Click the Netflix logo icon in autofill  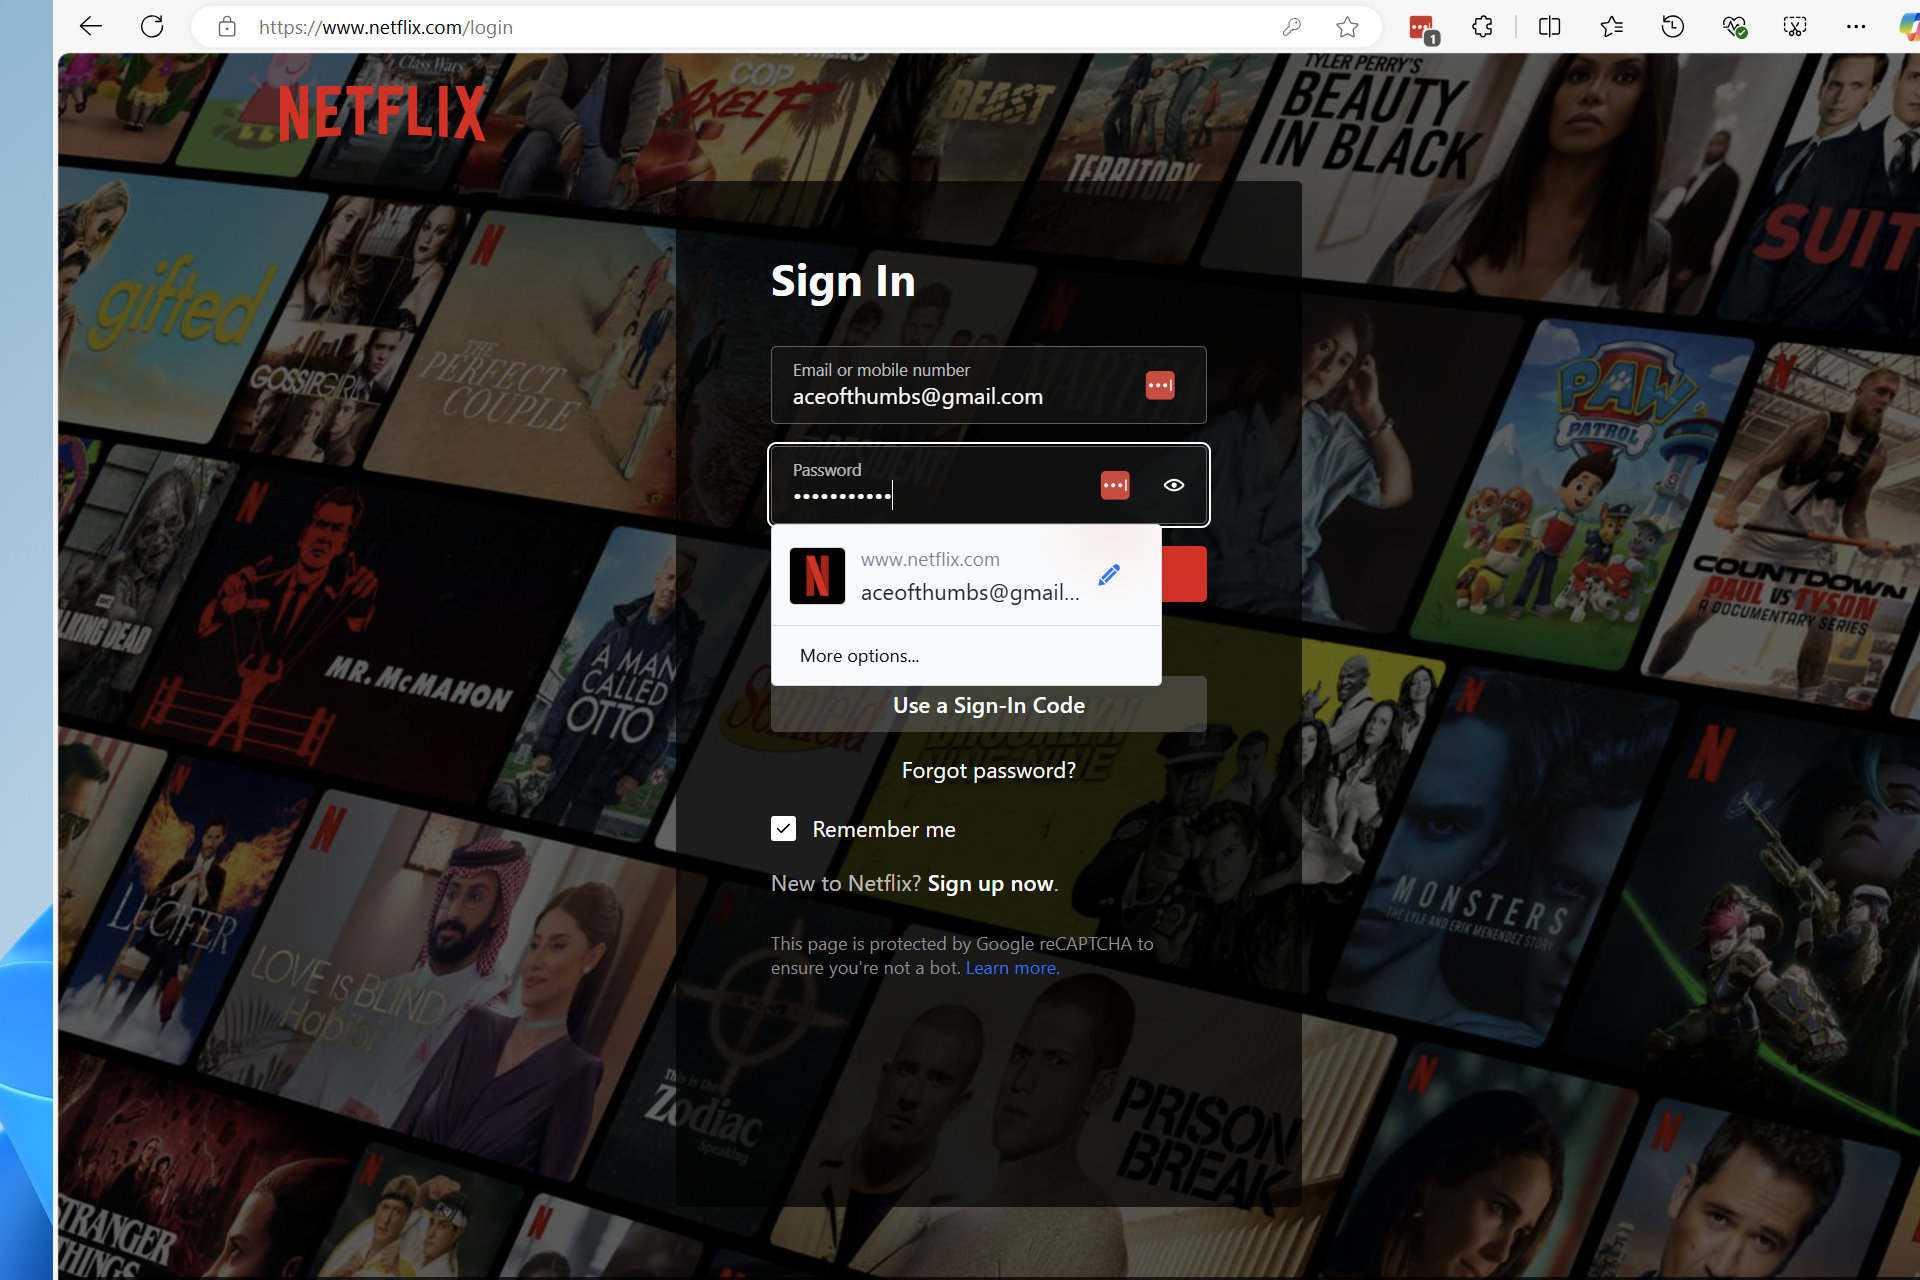pyautogui.click(x=816, y=574)
